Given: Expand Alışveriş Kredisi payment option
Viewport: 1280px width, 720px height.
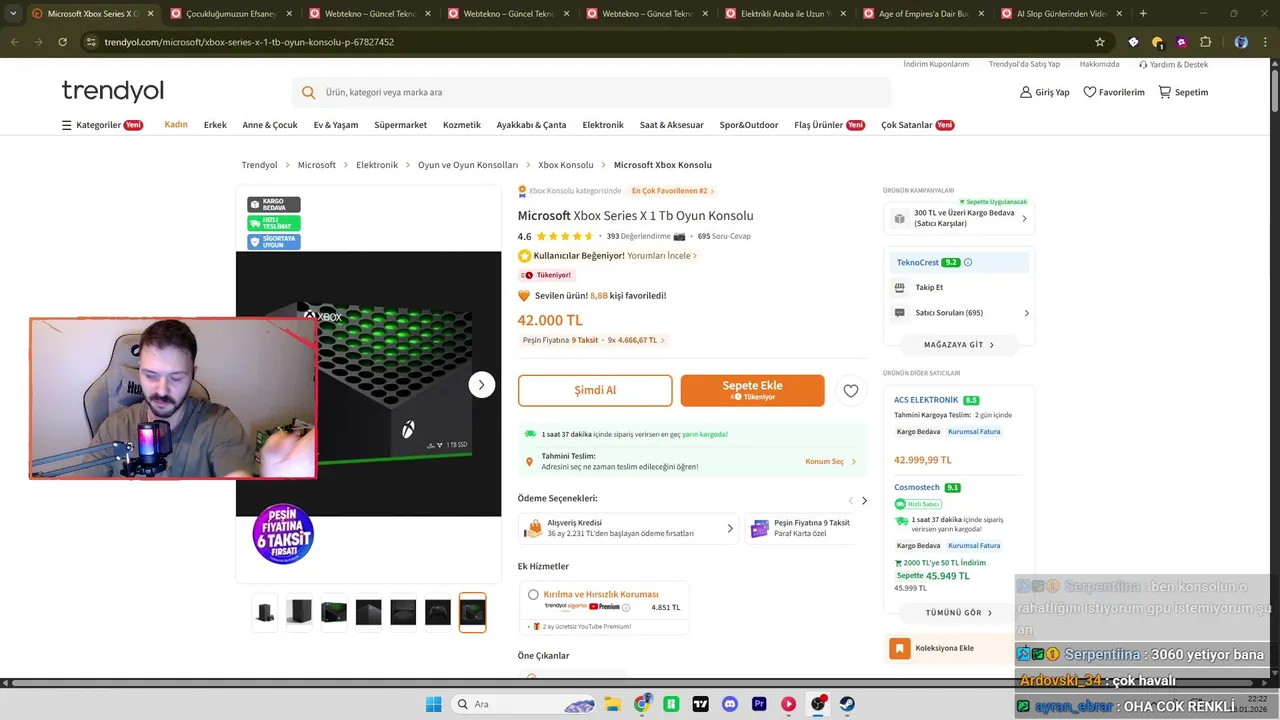Looking at the screenshot, I should click(x=629, y=528).
